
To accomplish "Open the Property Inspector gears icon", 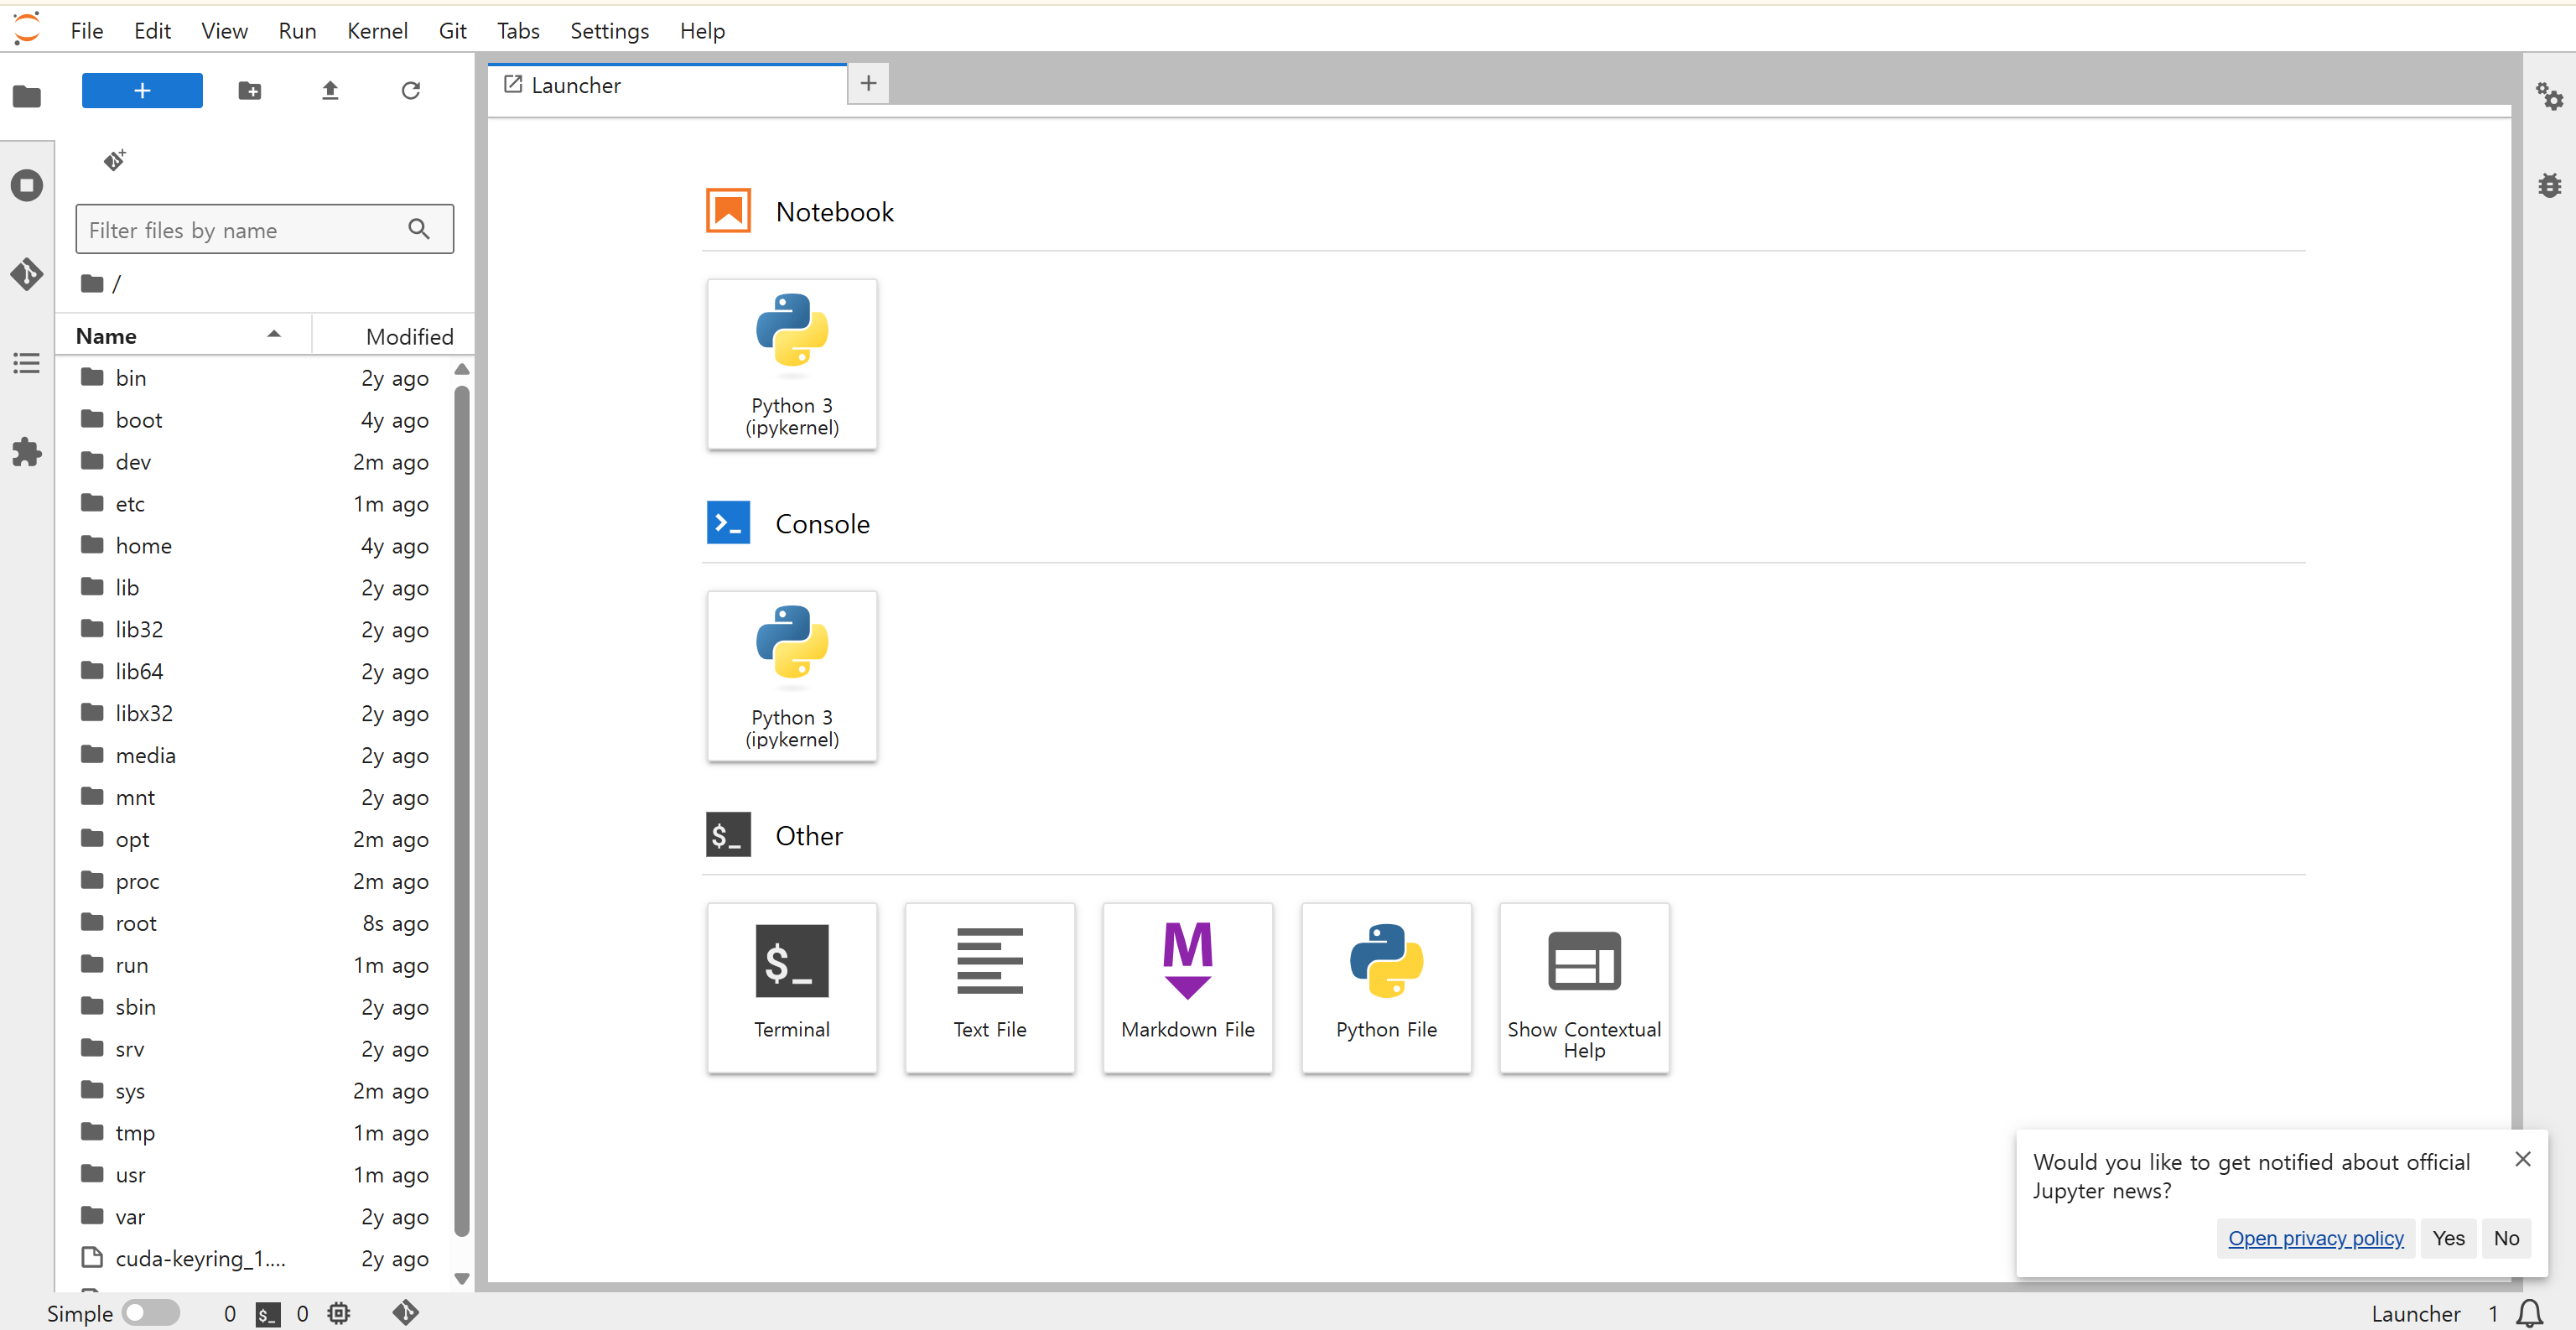I will click(2549, 97).
